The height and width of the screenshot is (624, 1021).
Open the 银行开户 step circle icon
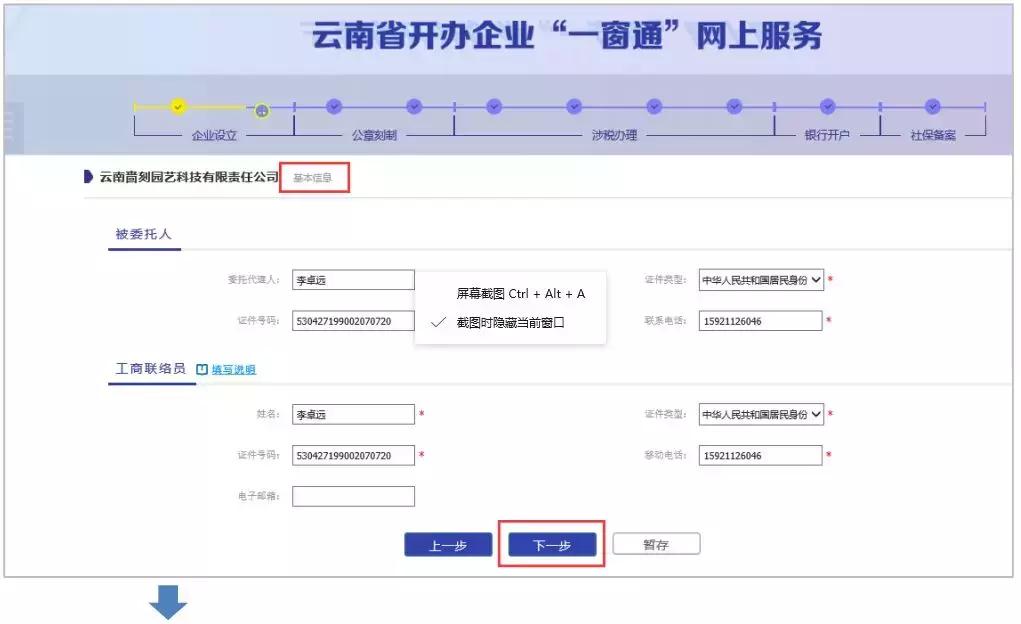[x=827, y=107]
